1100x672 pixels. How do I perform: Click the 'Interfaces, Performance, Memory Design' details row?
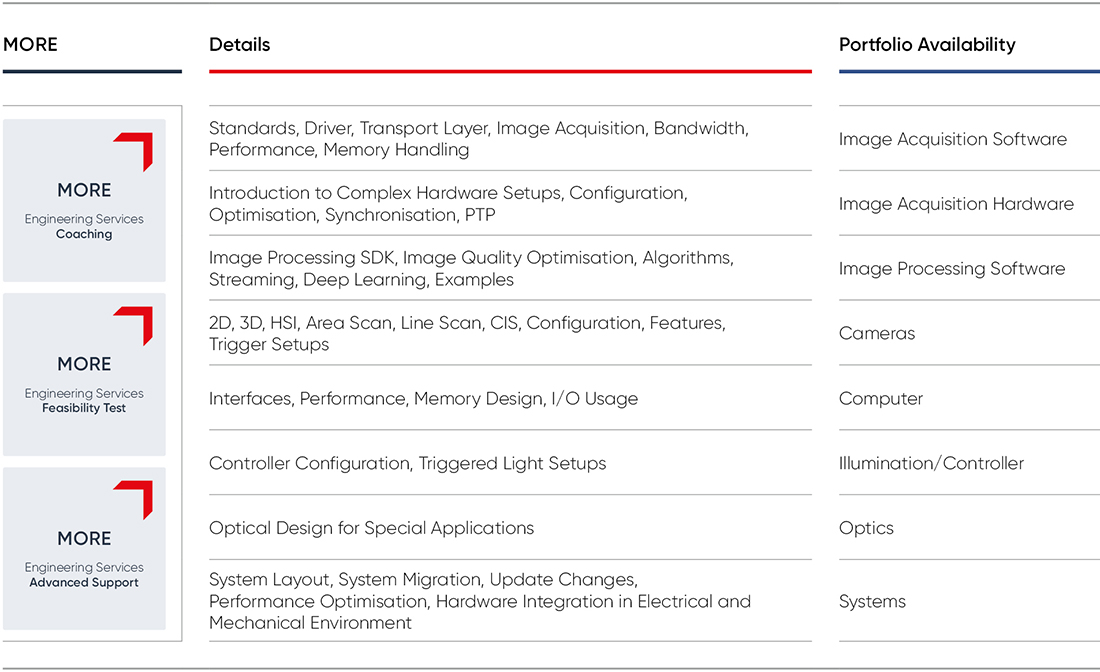pos(423,399)
